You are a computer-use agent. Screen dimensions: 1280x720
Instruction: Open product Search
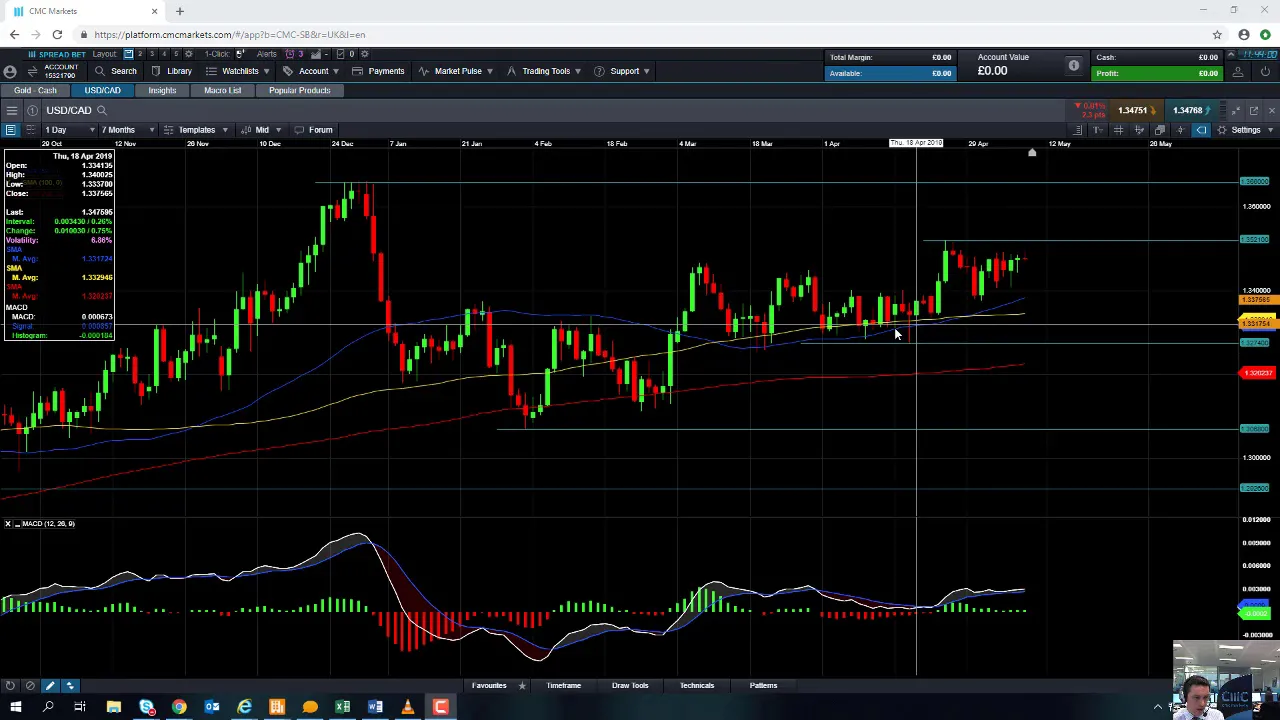pos(115,71)
